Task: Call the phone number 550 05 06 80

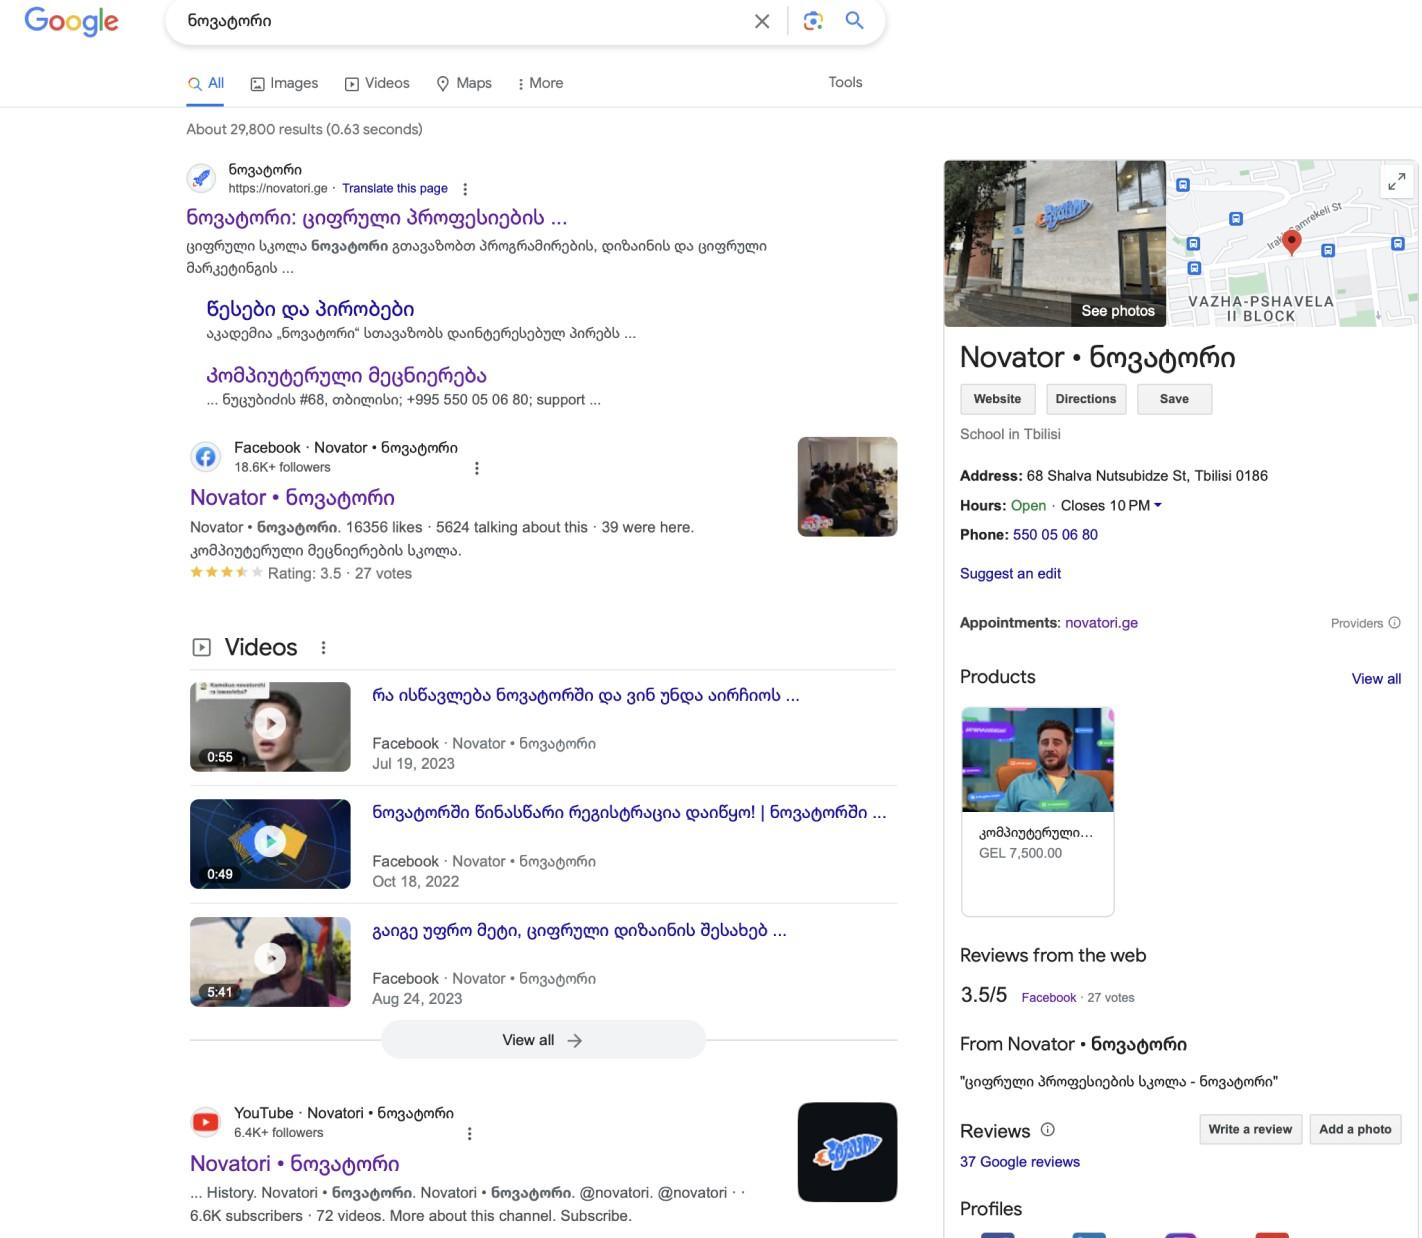Action: coord(1055,535)
